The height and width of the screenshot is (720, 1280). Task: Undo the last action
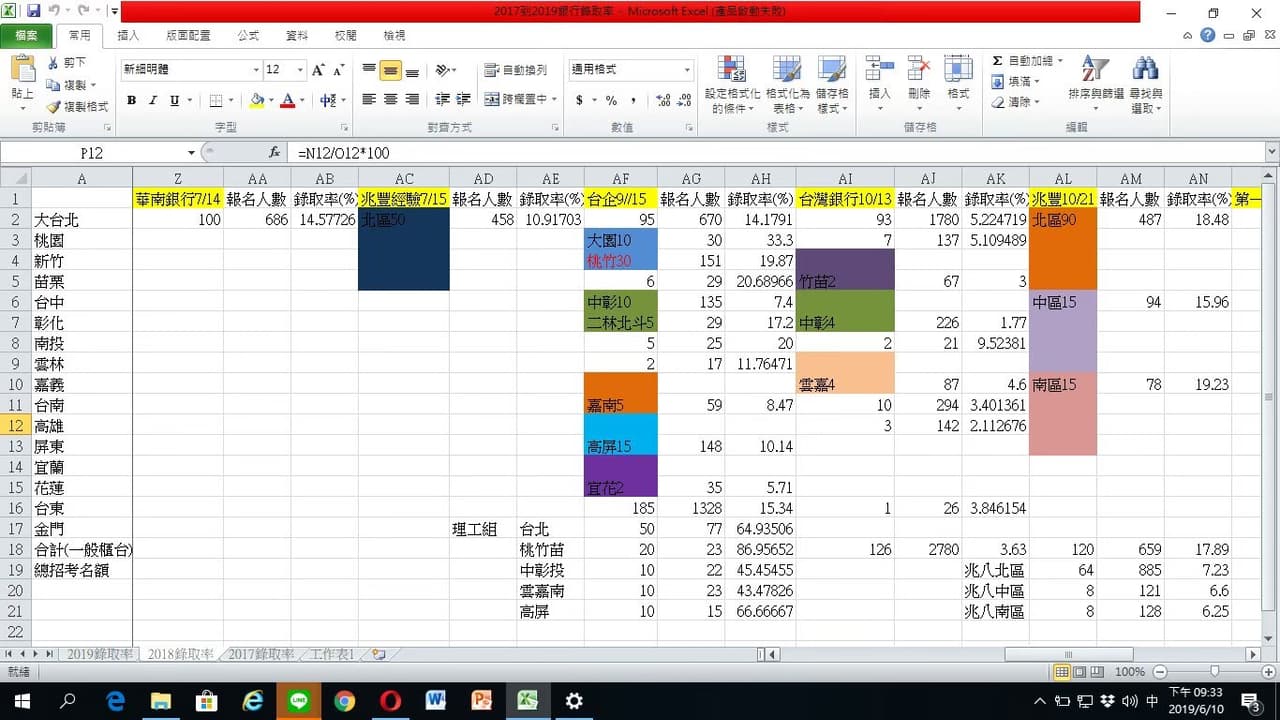(x=55, y=12)
